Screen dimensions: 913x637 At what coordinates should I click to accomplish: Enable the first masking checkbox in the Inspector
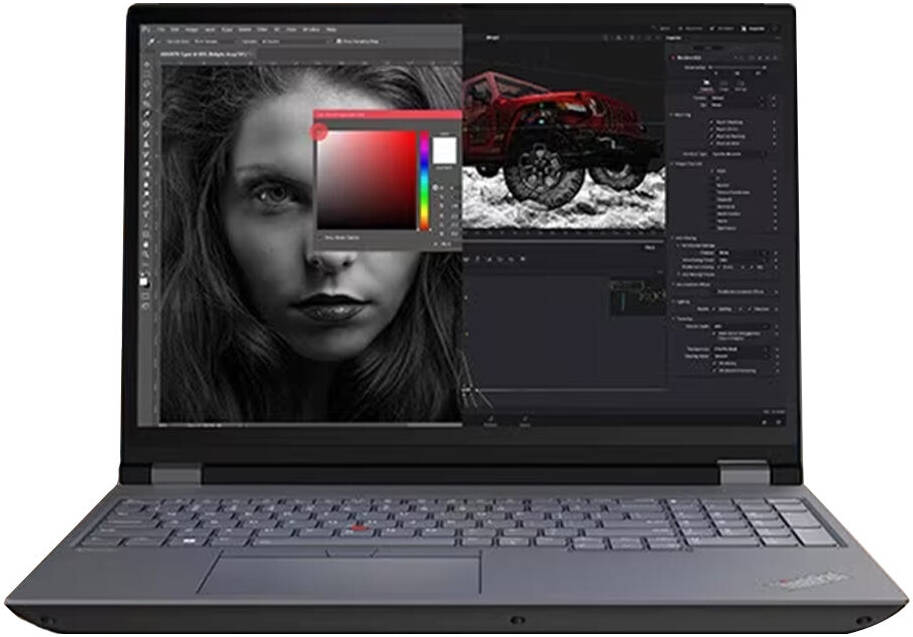(x=712, y=122)
